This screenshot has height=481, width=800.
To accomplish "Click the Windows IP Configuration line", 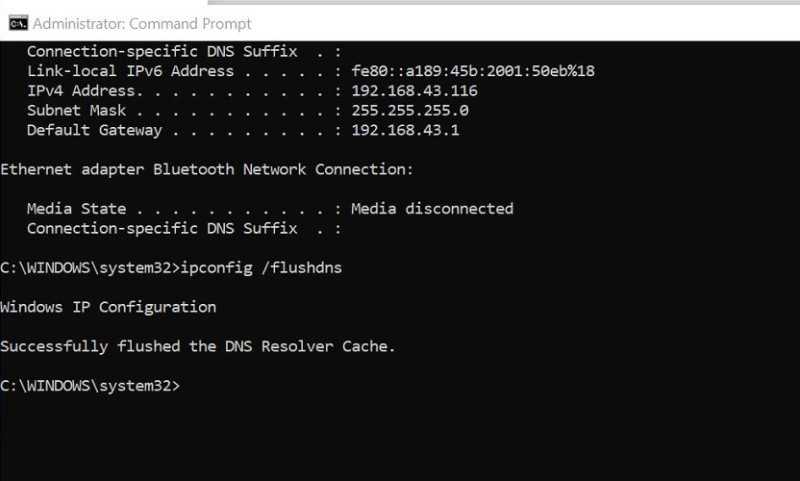I will 108,307.
